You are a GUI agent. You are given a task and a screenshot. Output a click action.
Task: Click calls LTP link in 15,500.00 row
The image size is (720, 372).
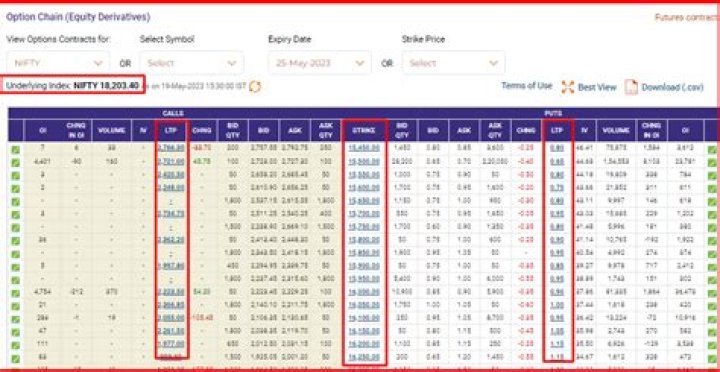pos(171,162)
